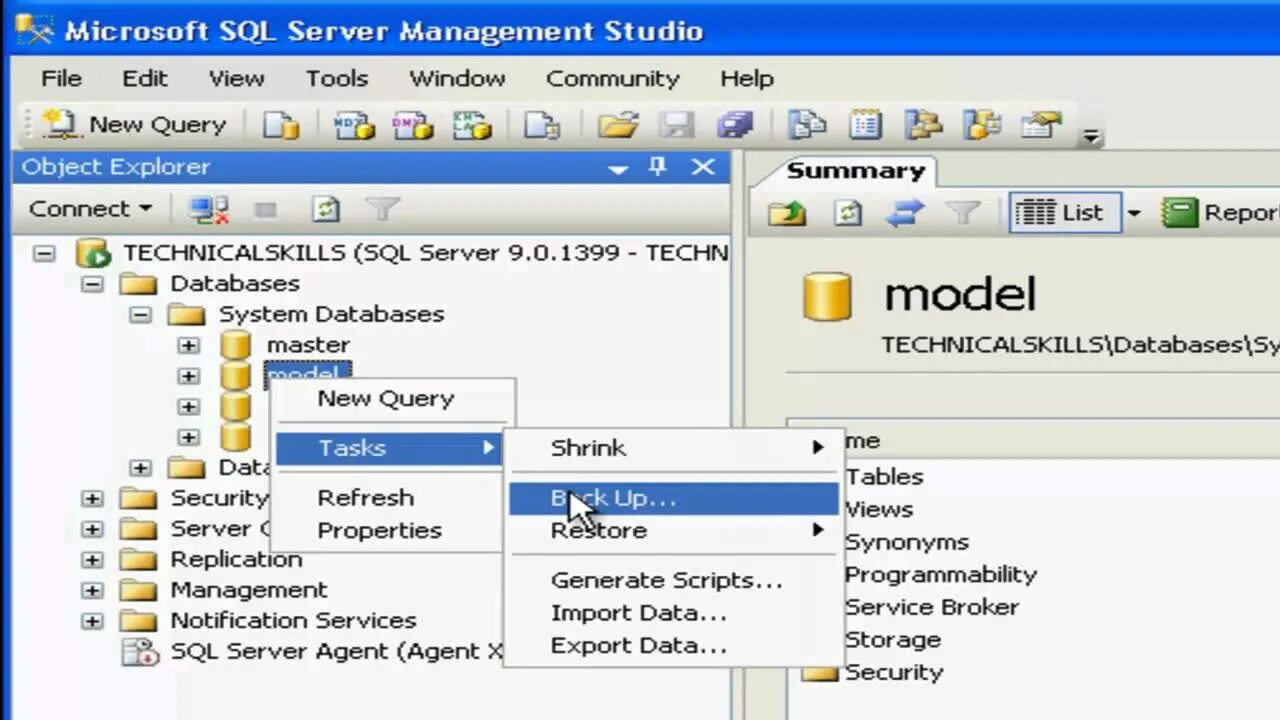Open the Help menu
This screenshot has width=1280, height=720.
747,78
